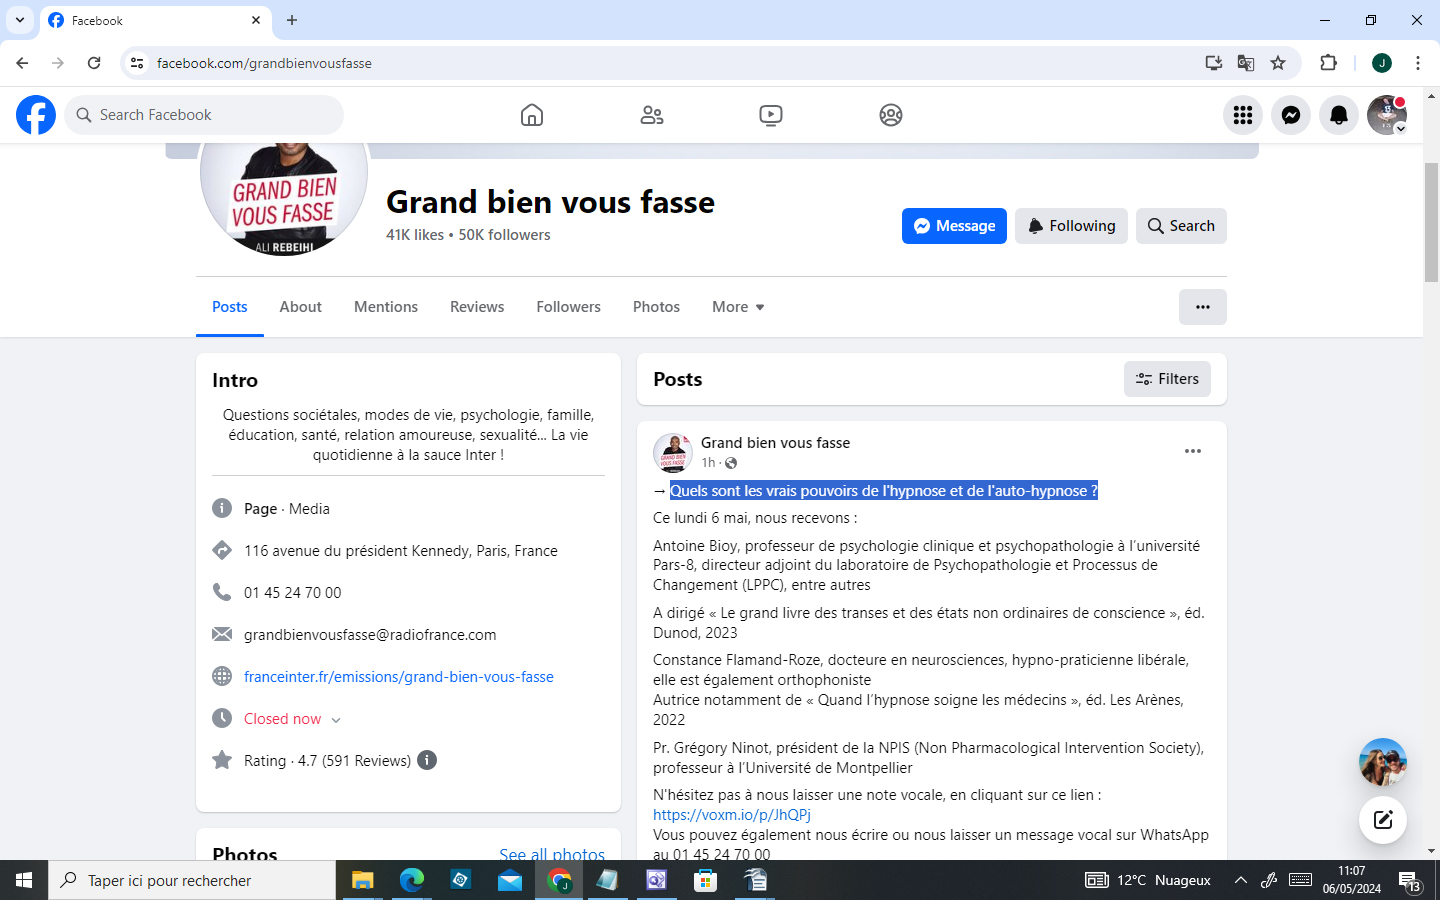This screenshot has width=1440, height=900.
Task: Click the taskbar search box
Action: click(x=192, y=880)
